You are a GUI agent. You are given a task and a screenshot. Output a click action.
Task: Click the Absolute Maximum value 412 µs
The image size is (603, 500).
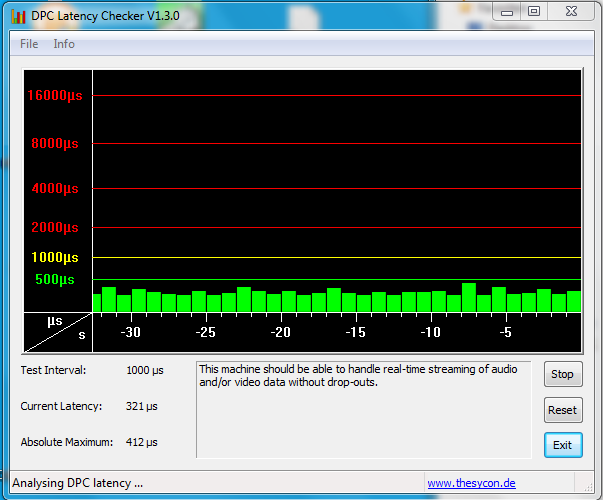[142, 442]
